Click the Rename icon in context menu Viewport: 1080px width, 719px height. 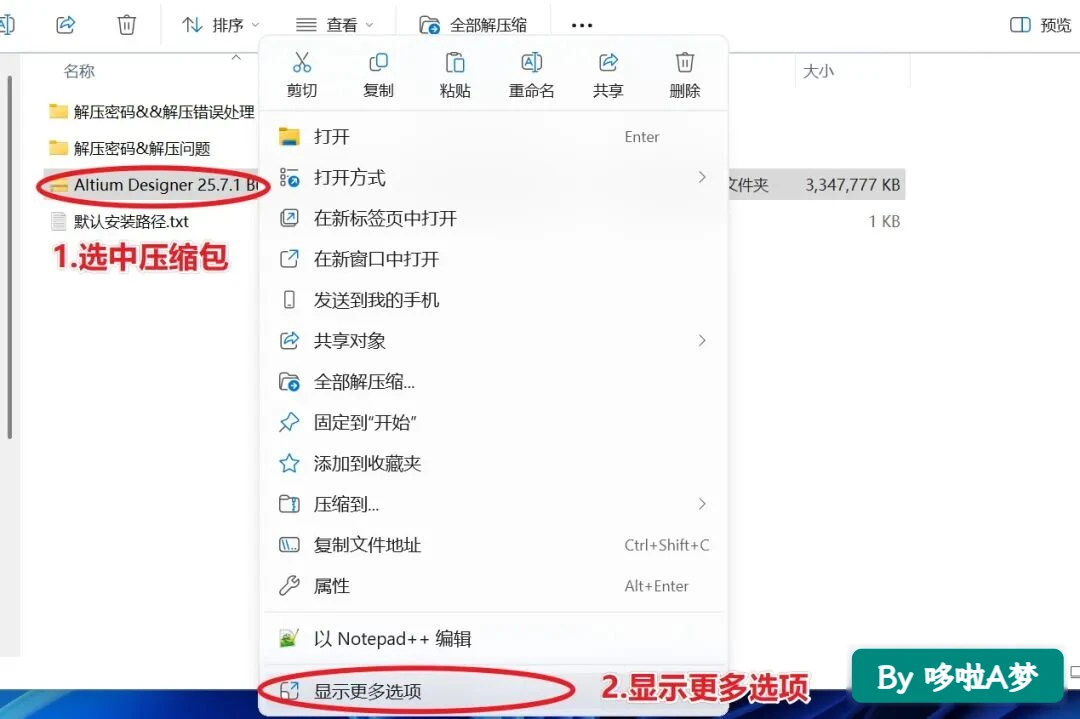click(531, 63)
